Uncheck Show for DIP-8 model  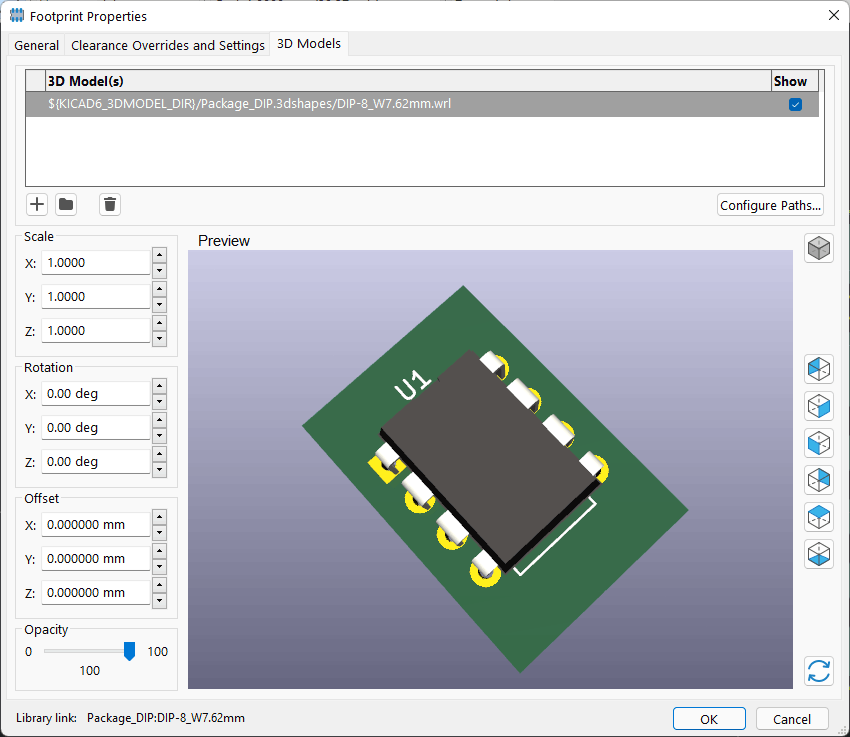click(795, 105)
